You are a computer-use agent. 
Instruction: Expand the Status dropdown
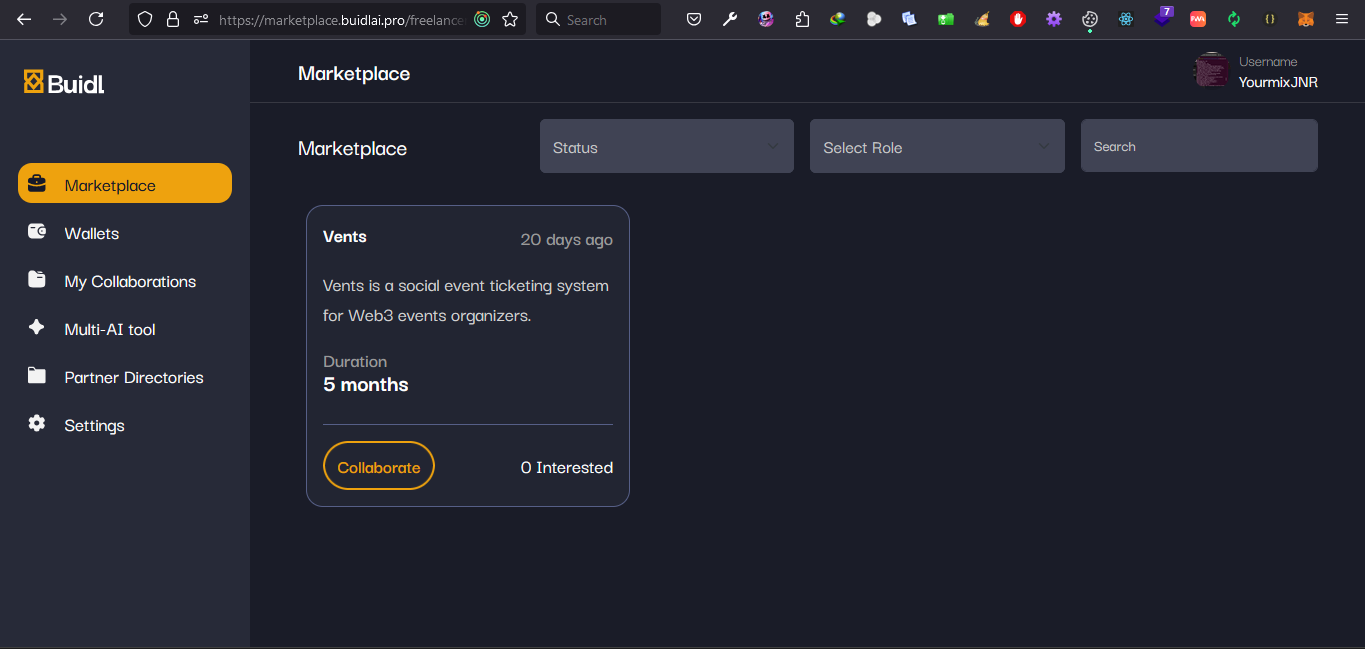(666, 147)
